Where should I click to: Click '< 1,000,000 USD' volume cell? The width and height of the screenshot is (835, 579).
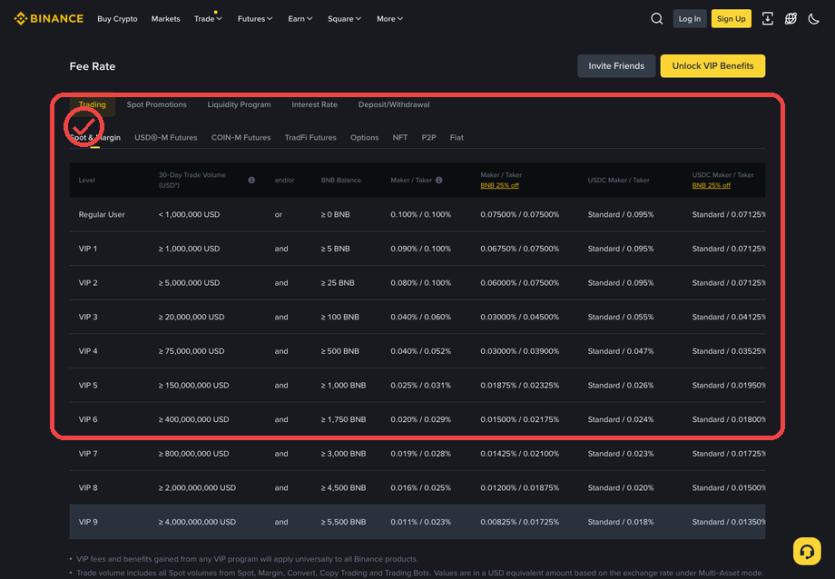tap(189, 214)
